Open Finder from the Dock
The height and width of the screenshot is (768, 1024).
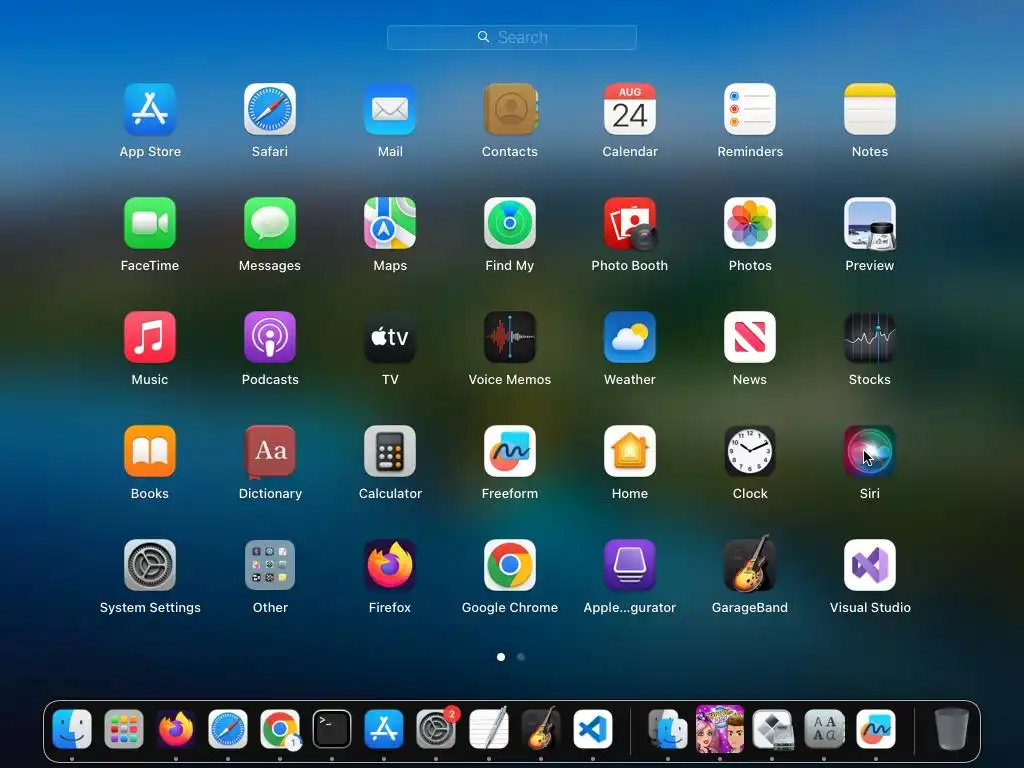point(72,729)
